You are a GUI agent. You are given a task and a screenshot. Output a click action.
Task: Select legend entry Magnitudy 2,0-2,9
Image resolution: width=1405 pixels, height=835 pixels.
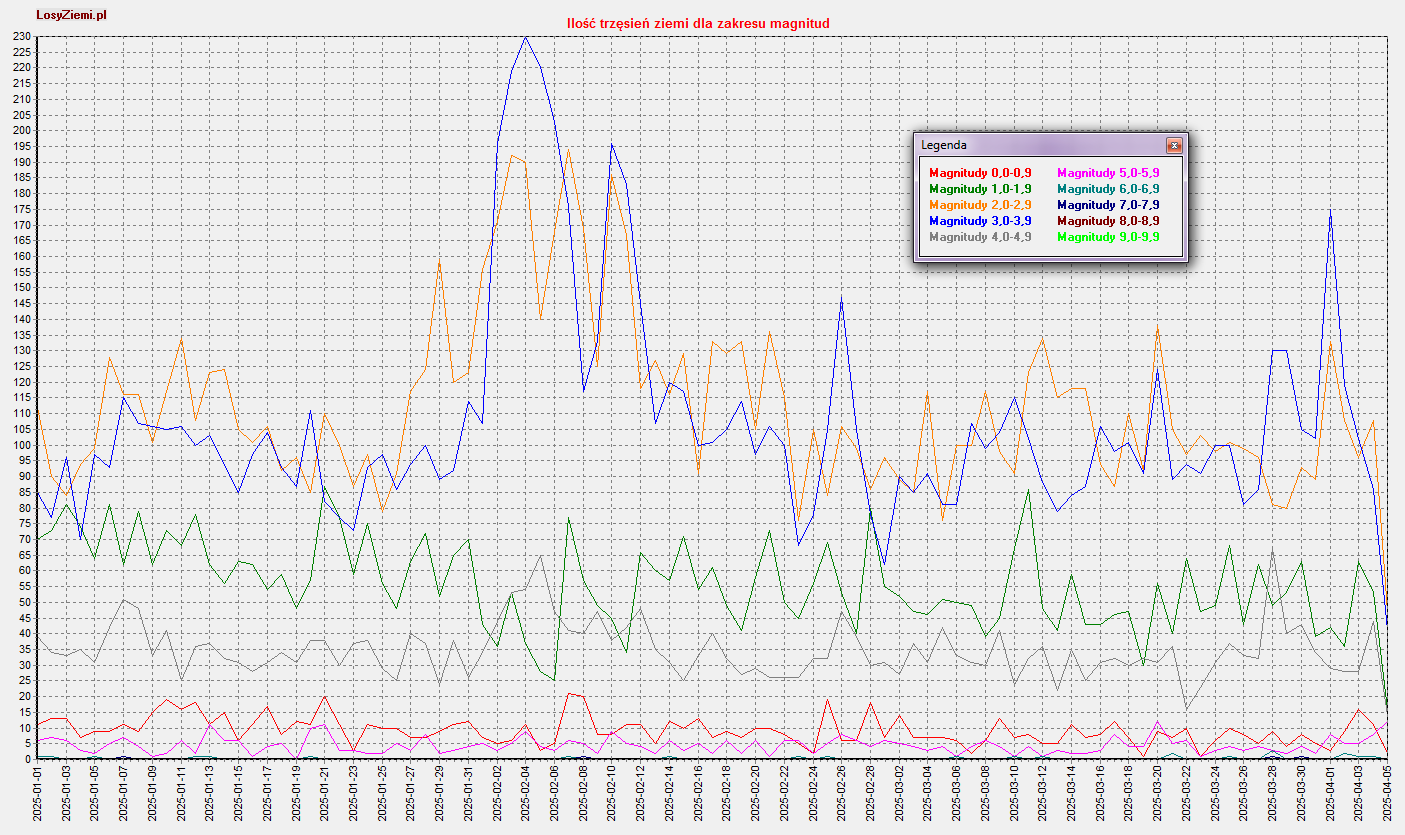pyautogui.click(x=979, y=205)
